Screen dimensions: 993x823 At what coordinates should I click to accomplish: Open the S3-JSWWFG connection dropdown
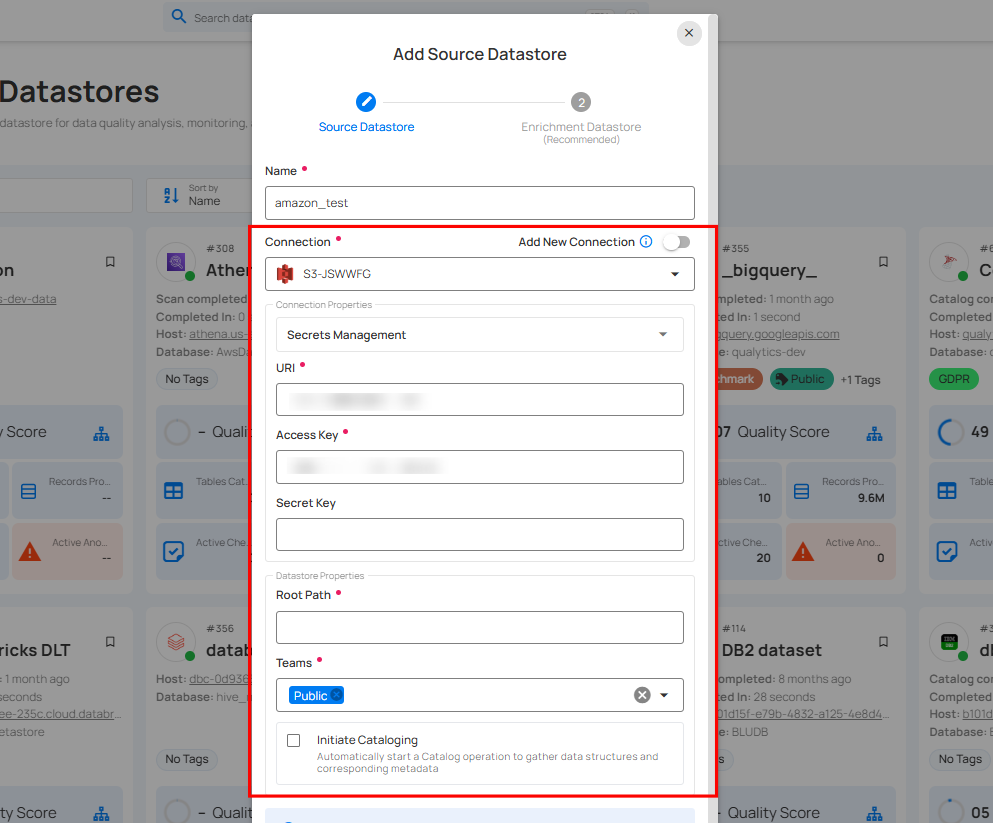click(x=675, y=273)
